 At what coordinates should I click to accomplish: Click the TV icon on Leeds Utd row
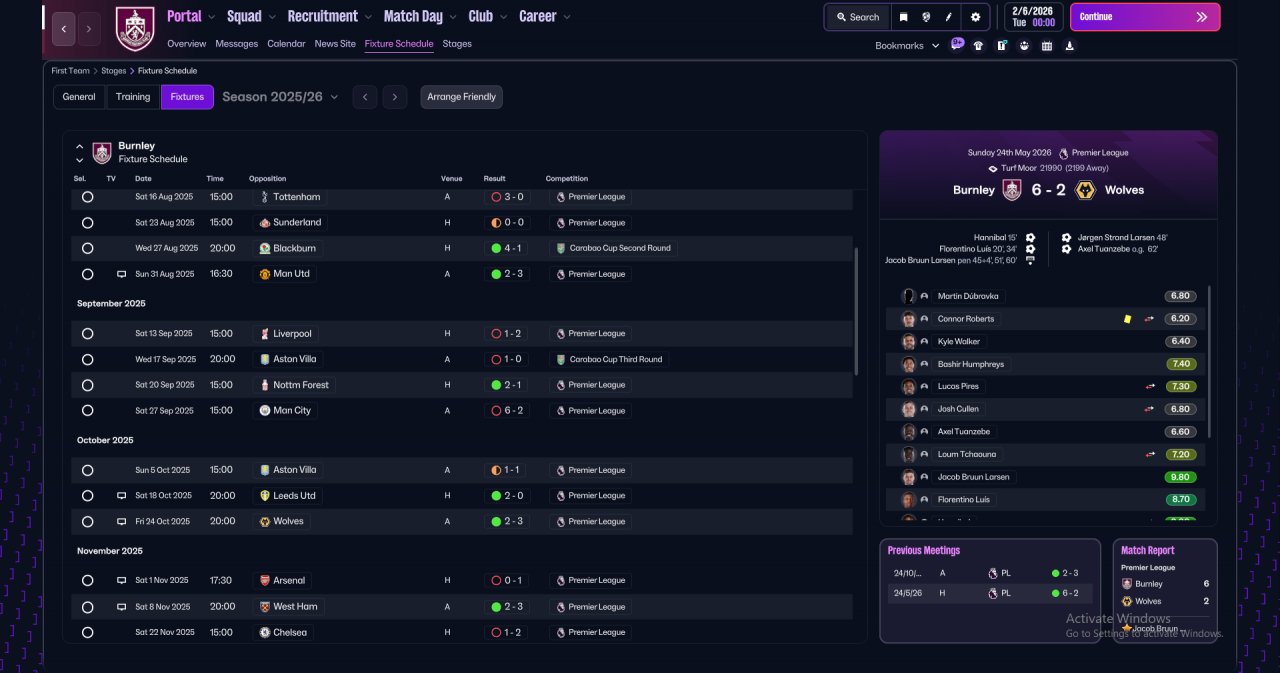tap(121, 496)
